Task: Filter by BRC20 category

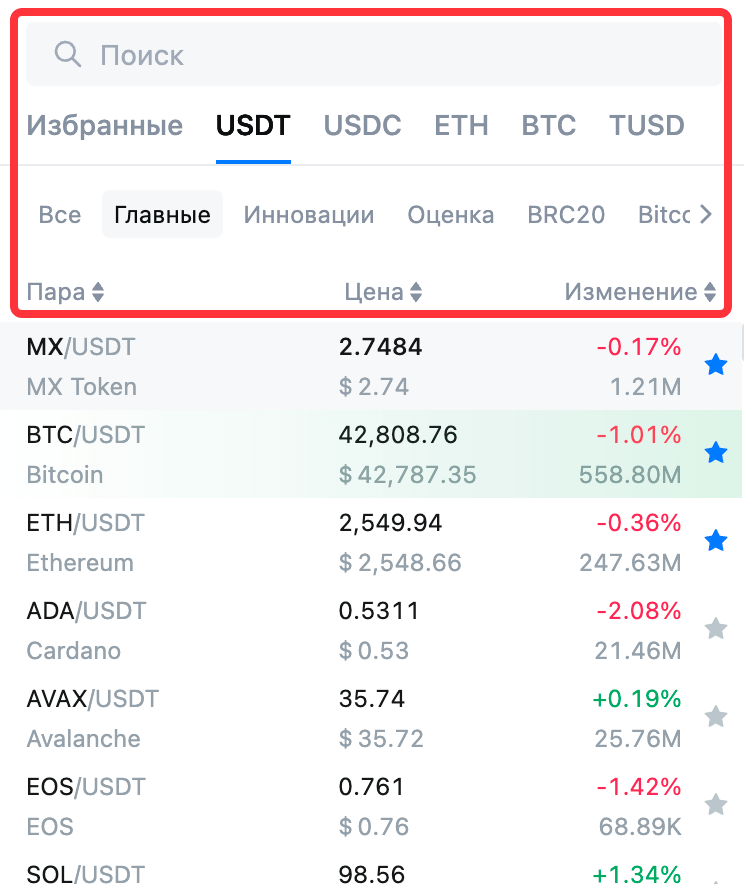Action: coord(566,215)
